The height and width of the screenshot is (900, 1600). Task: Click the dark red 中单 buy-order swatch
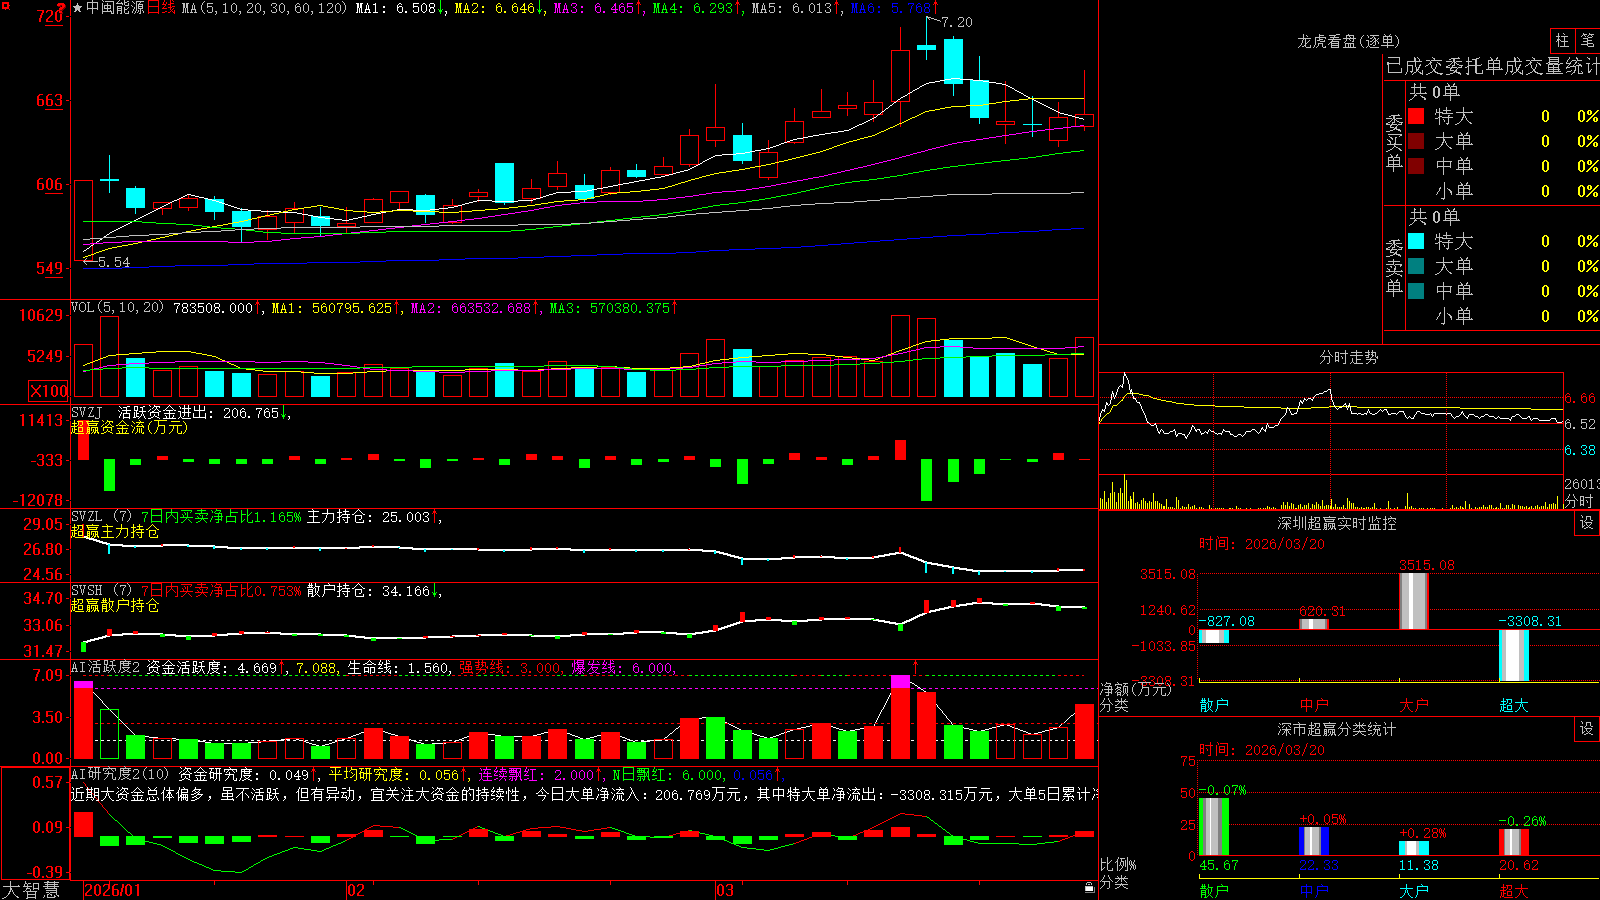(x=1416, y=165)
